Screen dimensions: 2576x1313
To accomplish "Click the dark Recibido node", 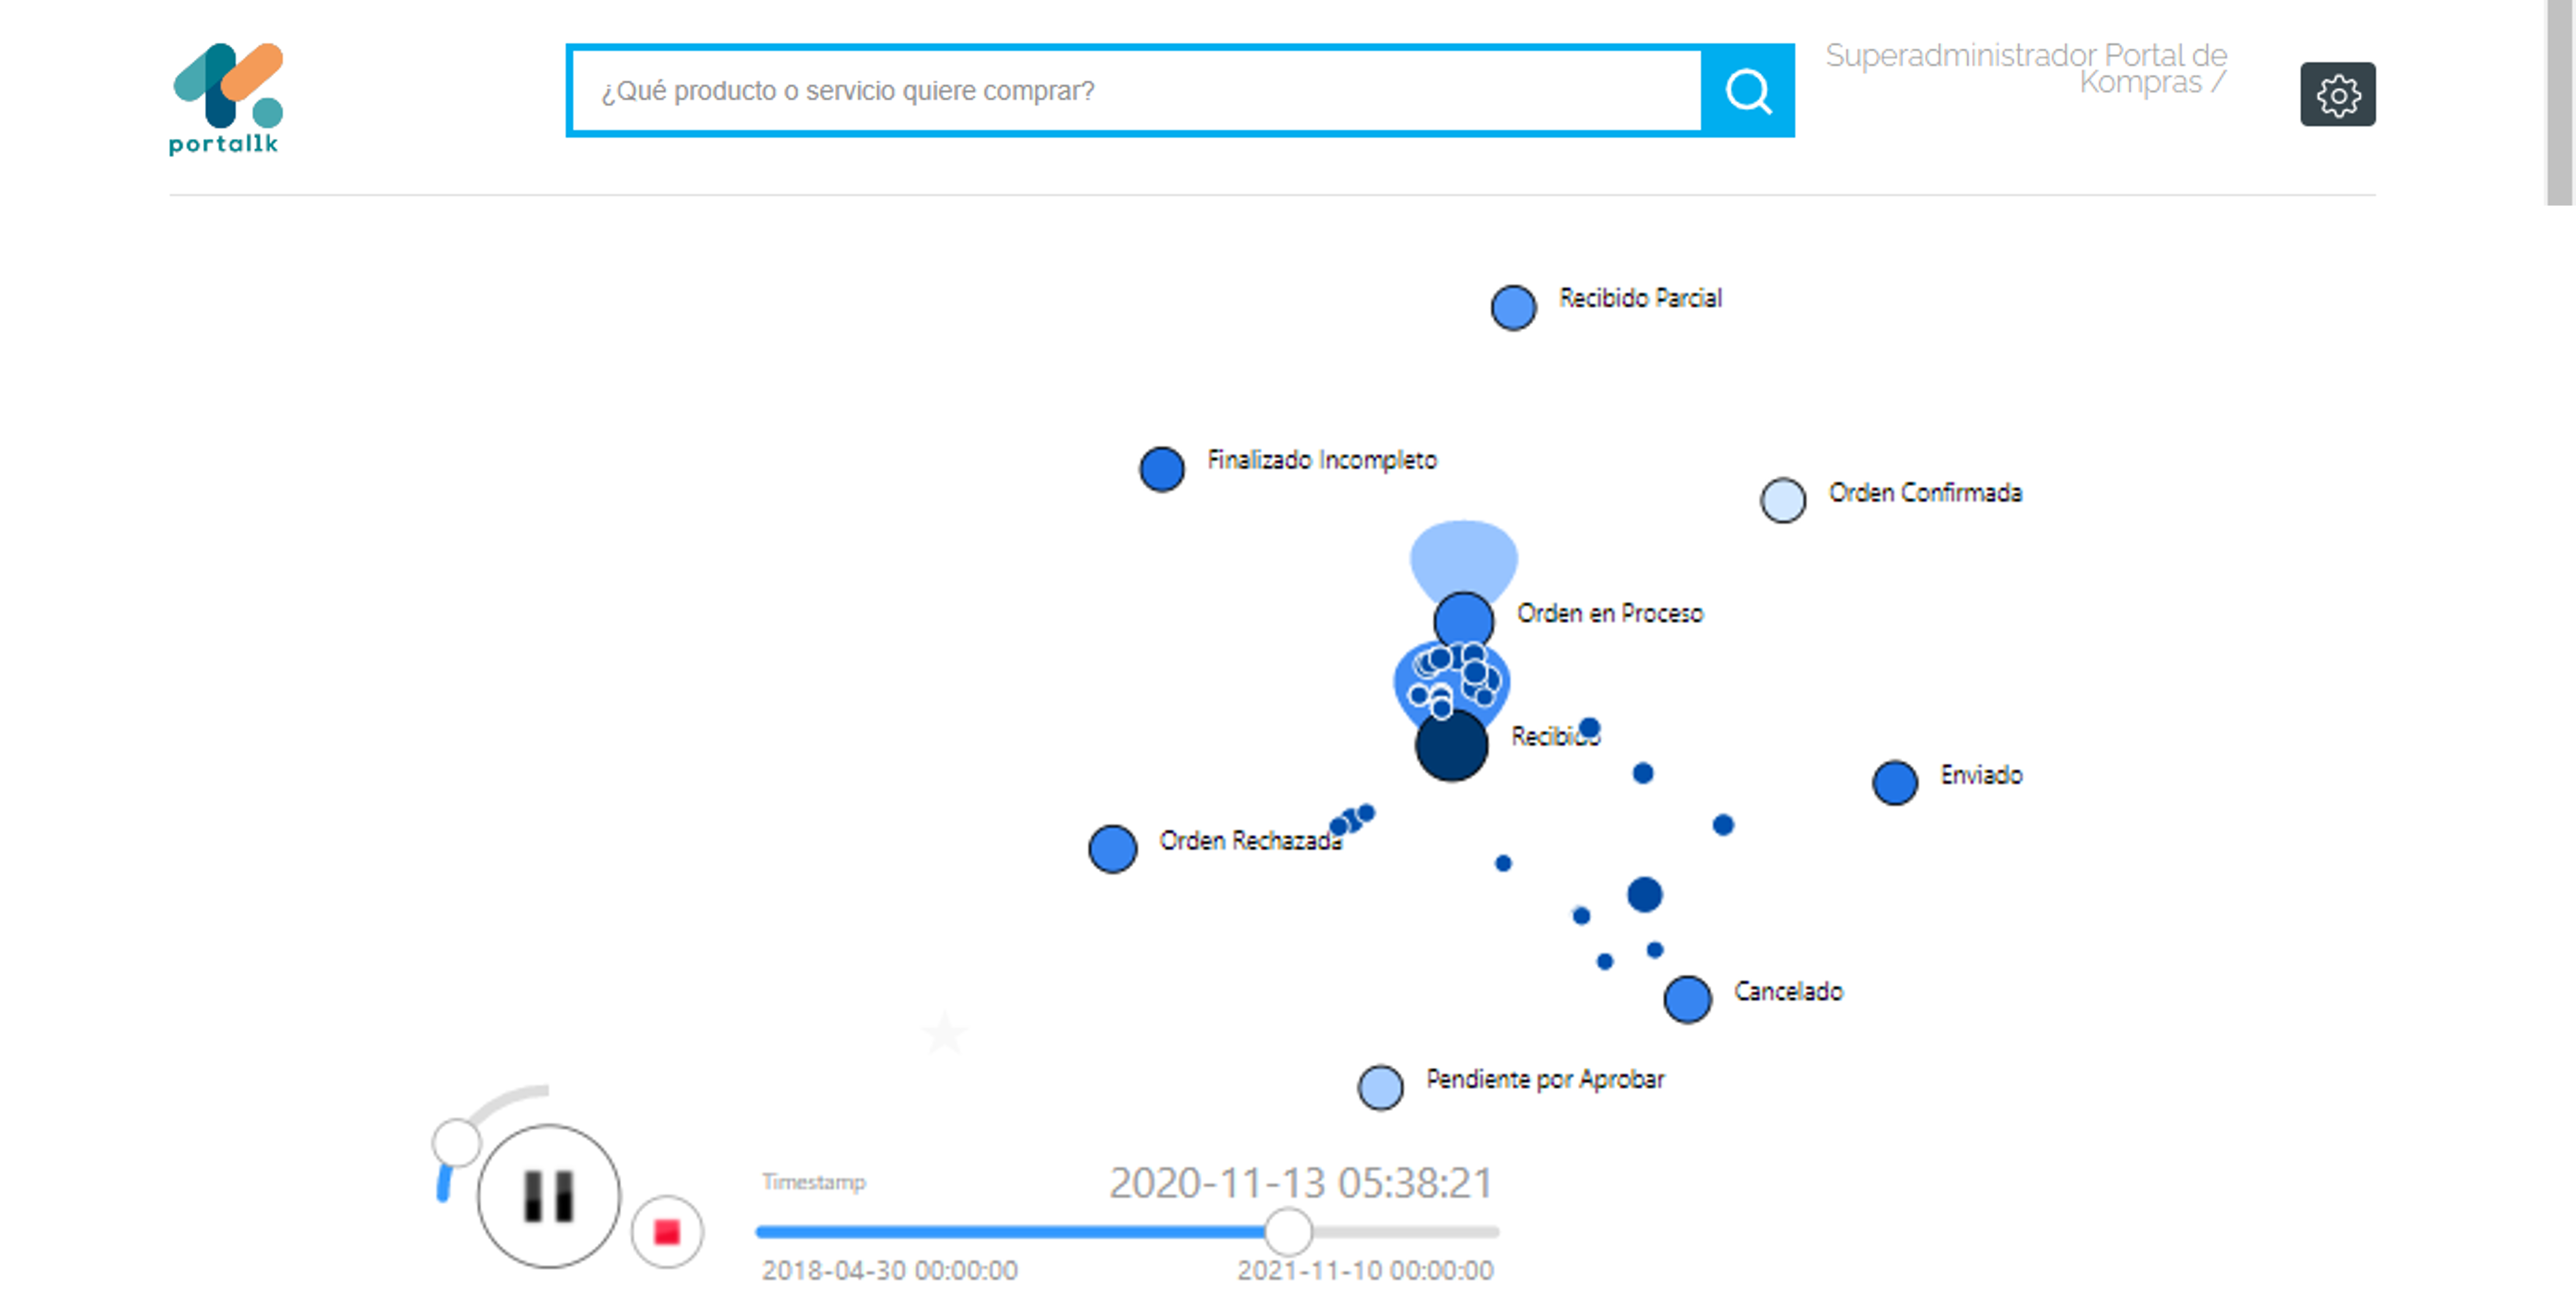I will (x=1451, y=745).
